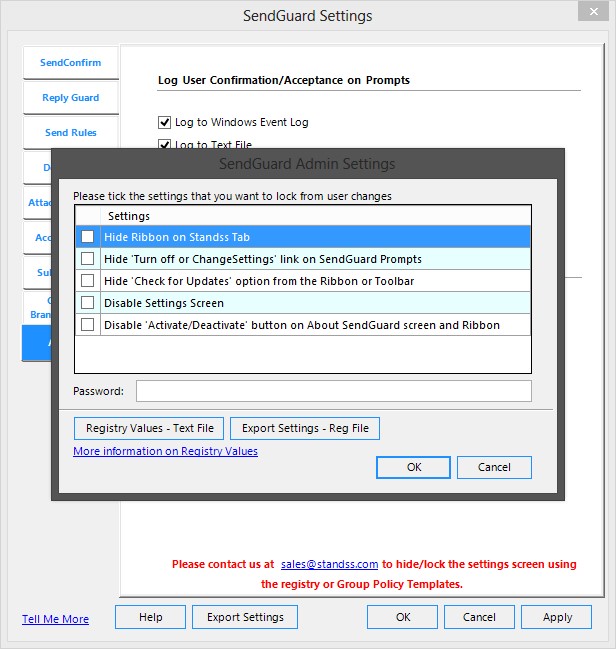Image resolution: width=616 pixels, height=649 pixels.
Task: Uncheck Log to Text File option
Action: tap(164, 144)
